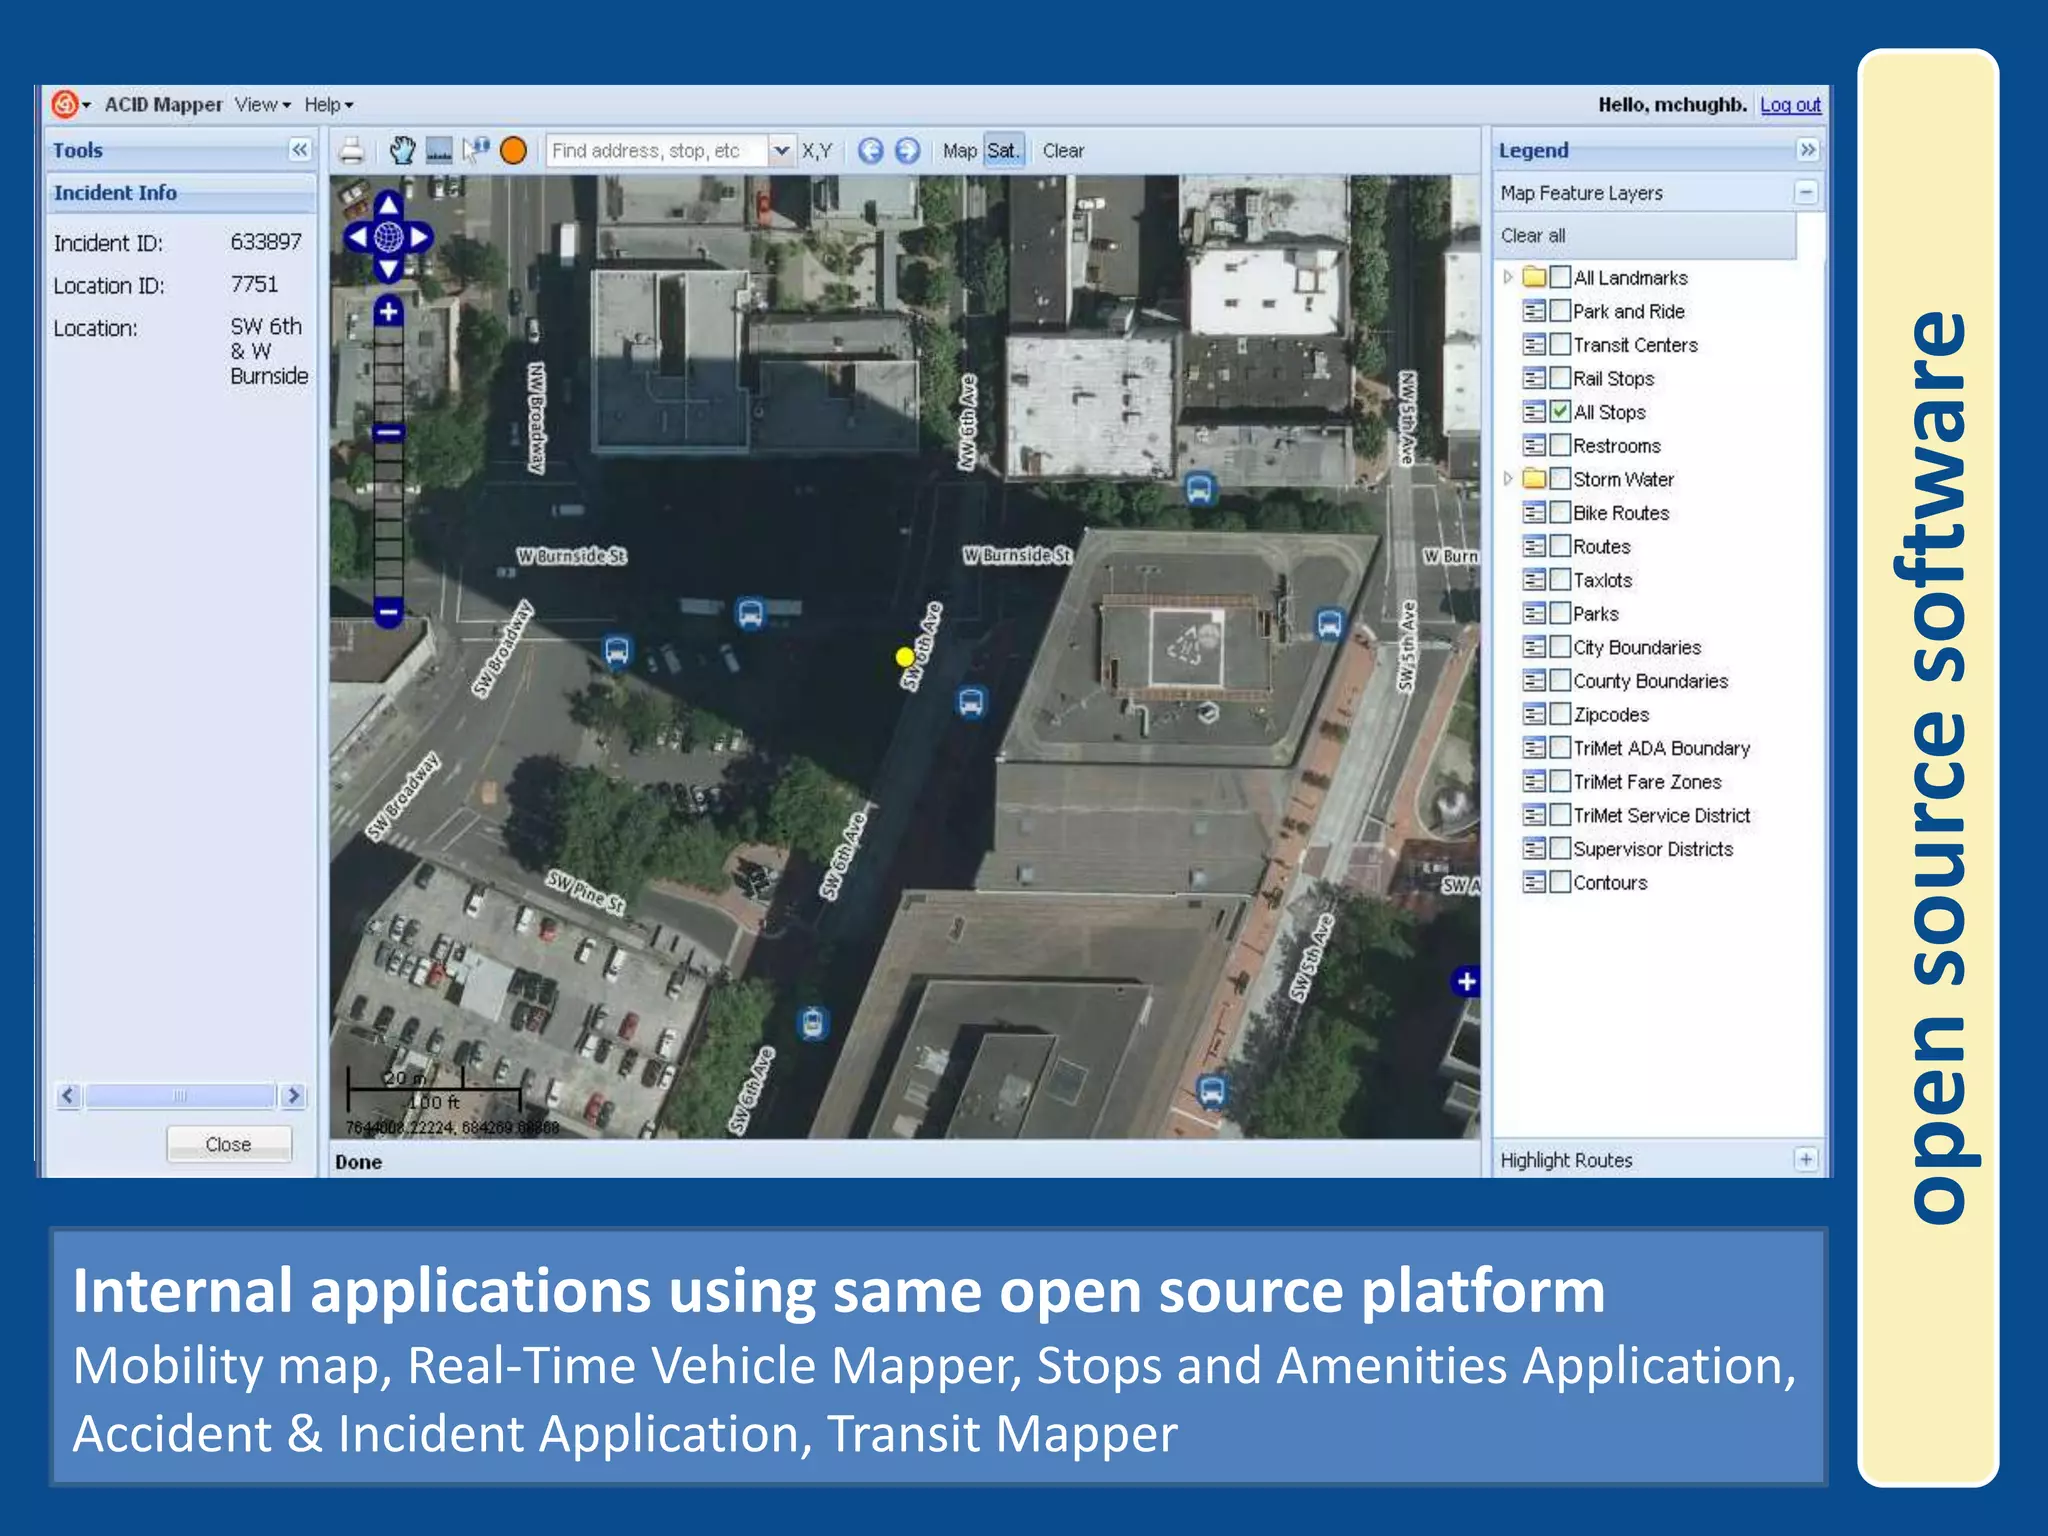
Task: Expand the All Landmarks folder
Action: (x=1508, y=277)
